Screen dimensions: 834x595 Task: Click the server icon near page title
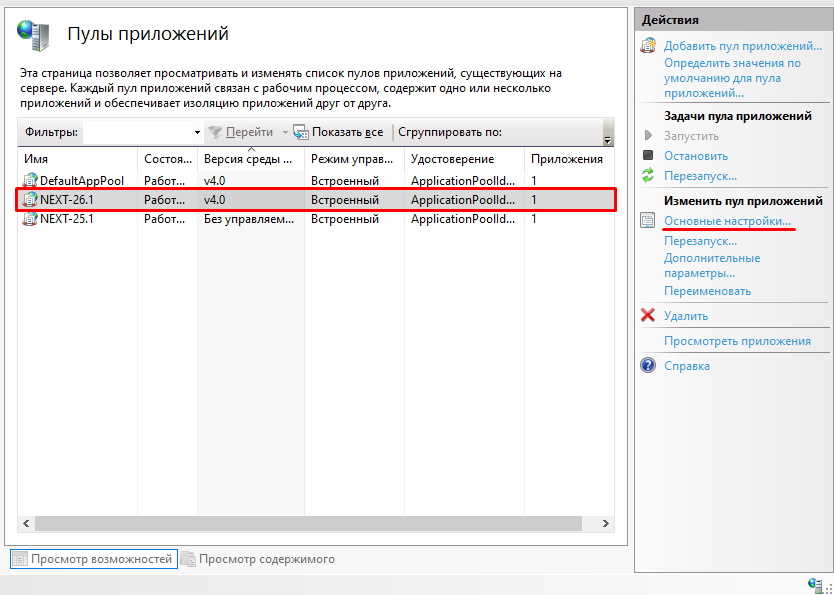click(33, 33)
